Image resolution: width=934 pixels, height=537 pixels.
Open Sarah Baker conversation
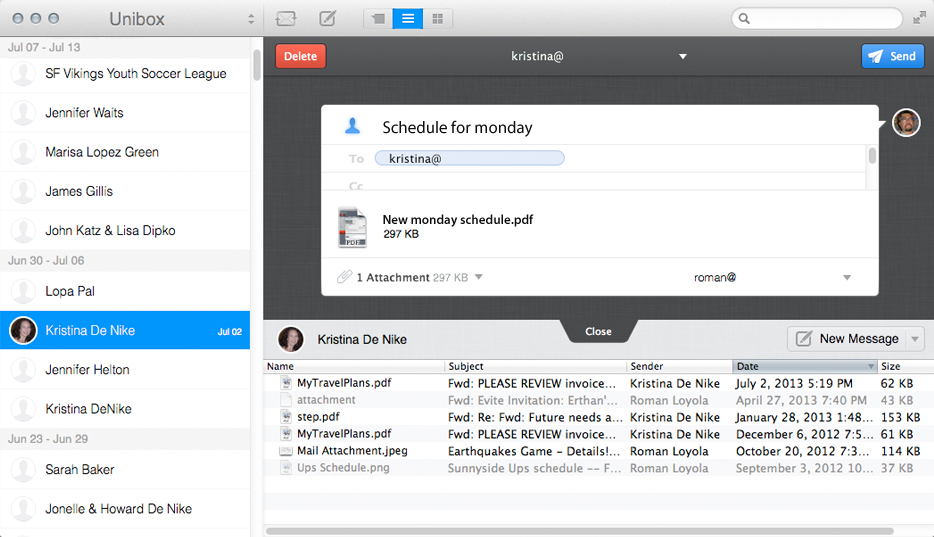click(125, 470)
